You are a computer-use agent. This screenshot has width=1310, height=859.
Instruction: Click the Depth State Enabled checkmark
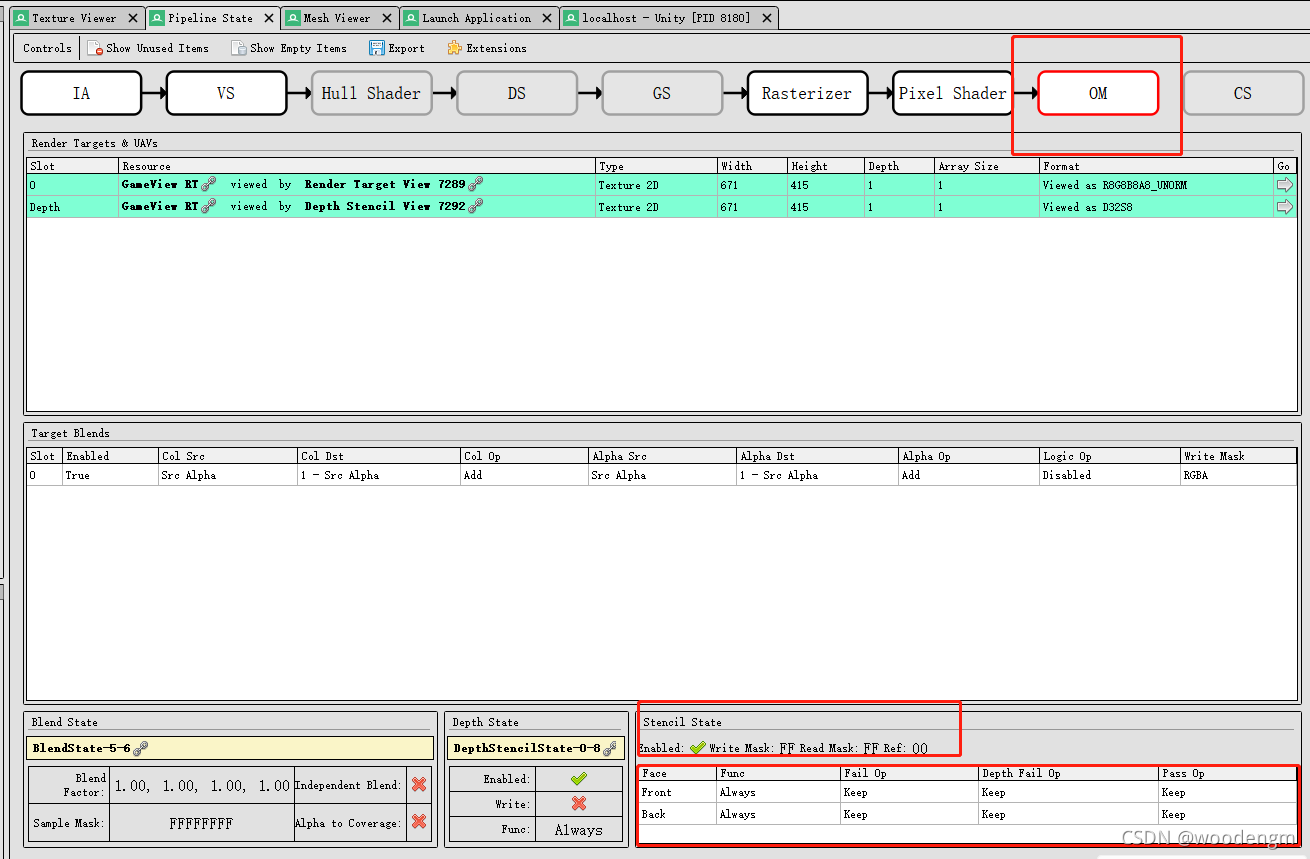(x=578, y=778)
